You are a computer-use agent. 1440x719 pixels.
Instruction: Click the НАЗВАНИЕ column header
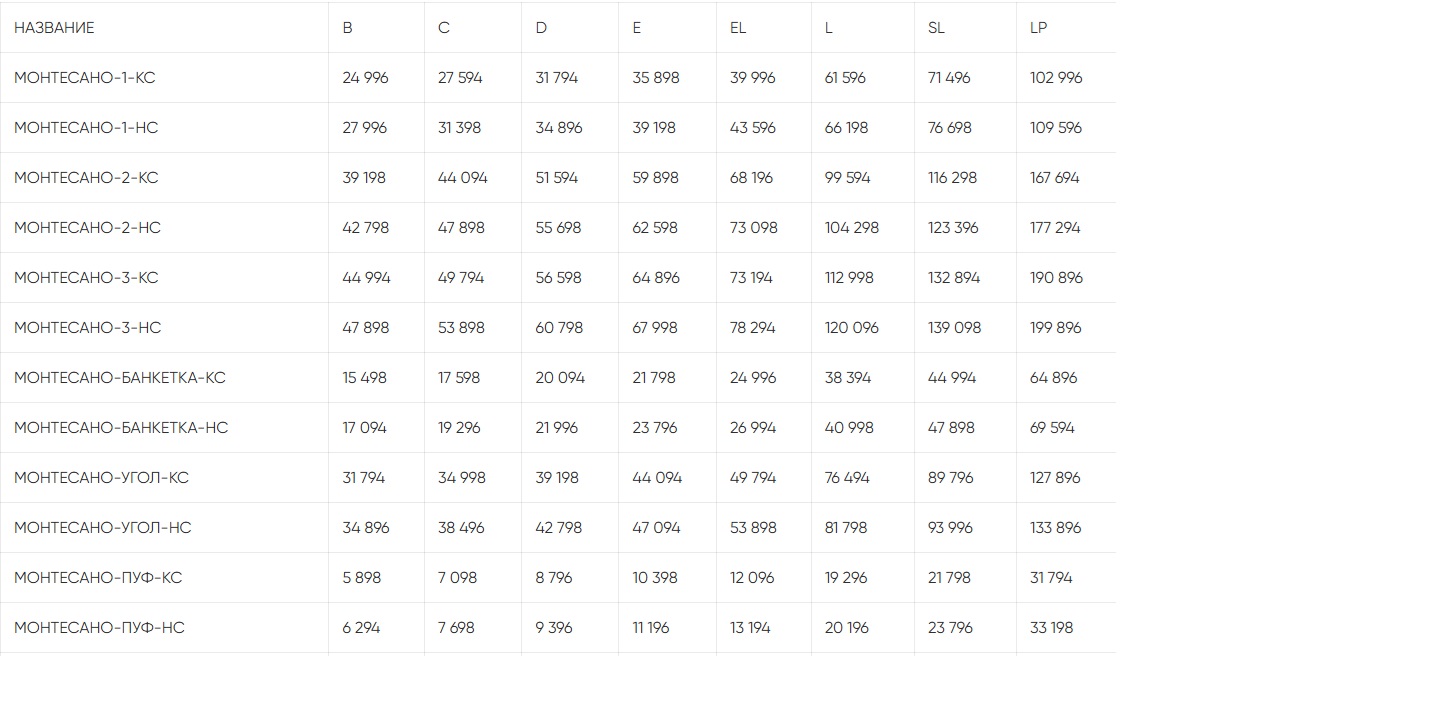54,28
